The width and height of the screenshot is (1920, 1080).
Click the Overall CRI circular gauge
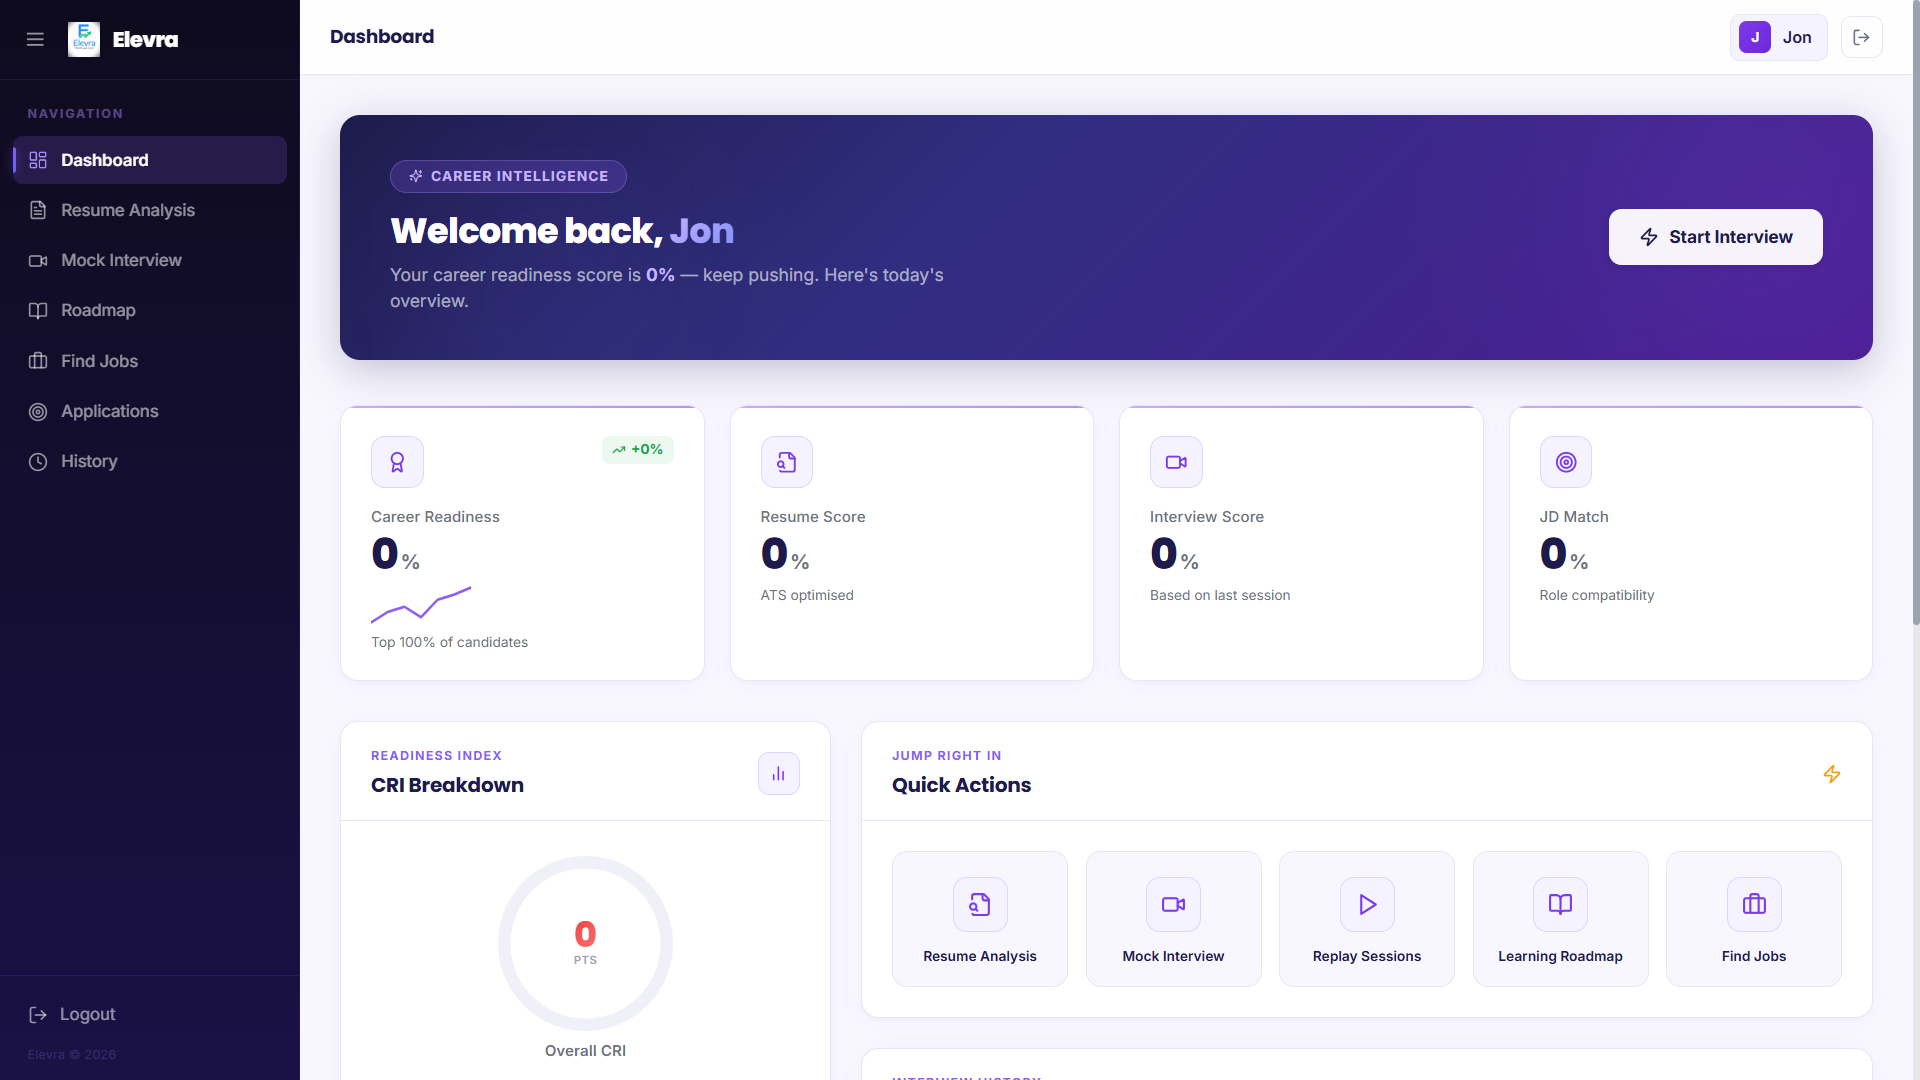(585, 943)
